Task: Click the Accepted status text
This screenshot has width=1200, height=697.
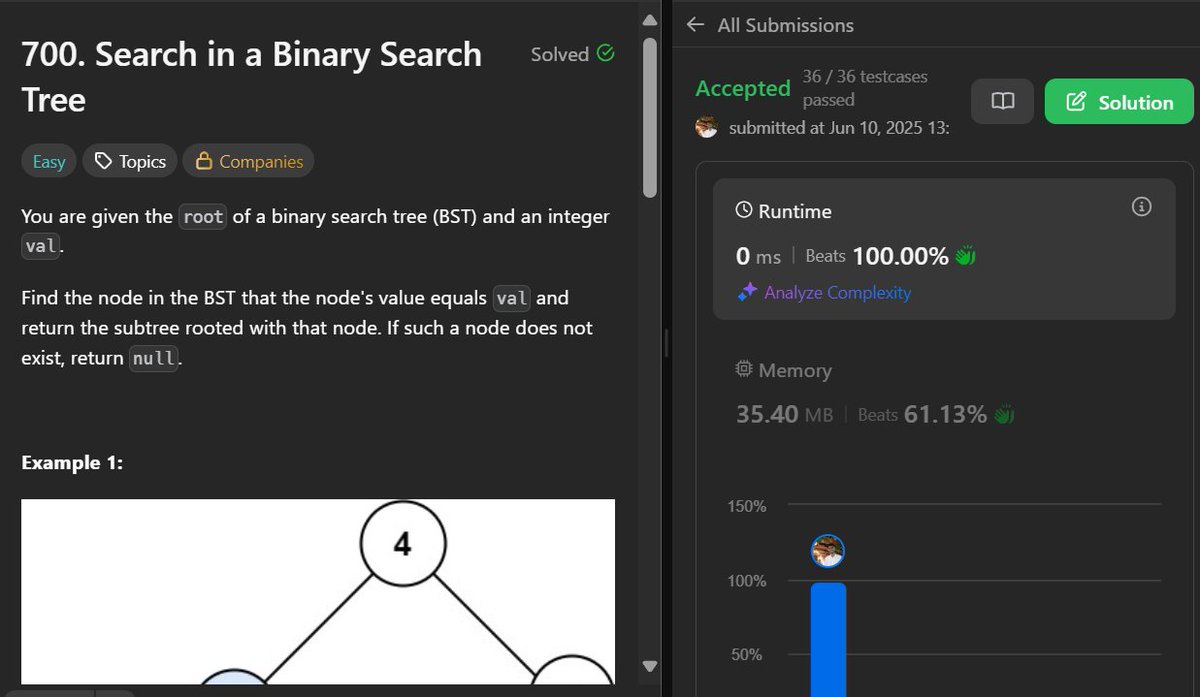Action: click(743, 88)
